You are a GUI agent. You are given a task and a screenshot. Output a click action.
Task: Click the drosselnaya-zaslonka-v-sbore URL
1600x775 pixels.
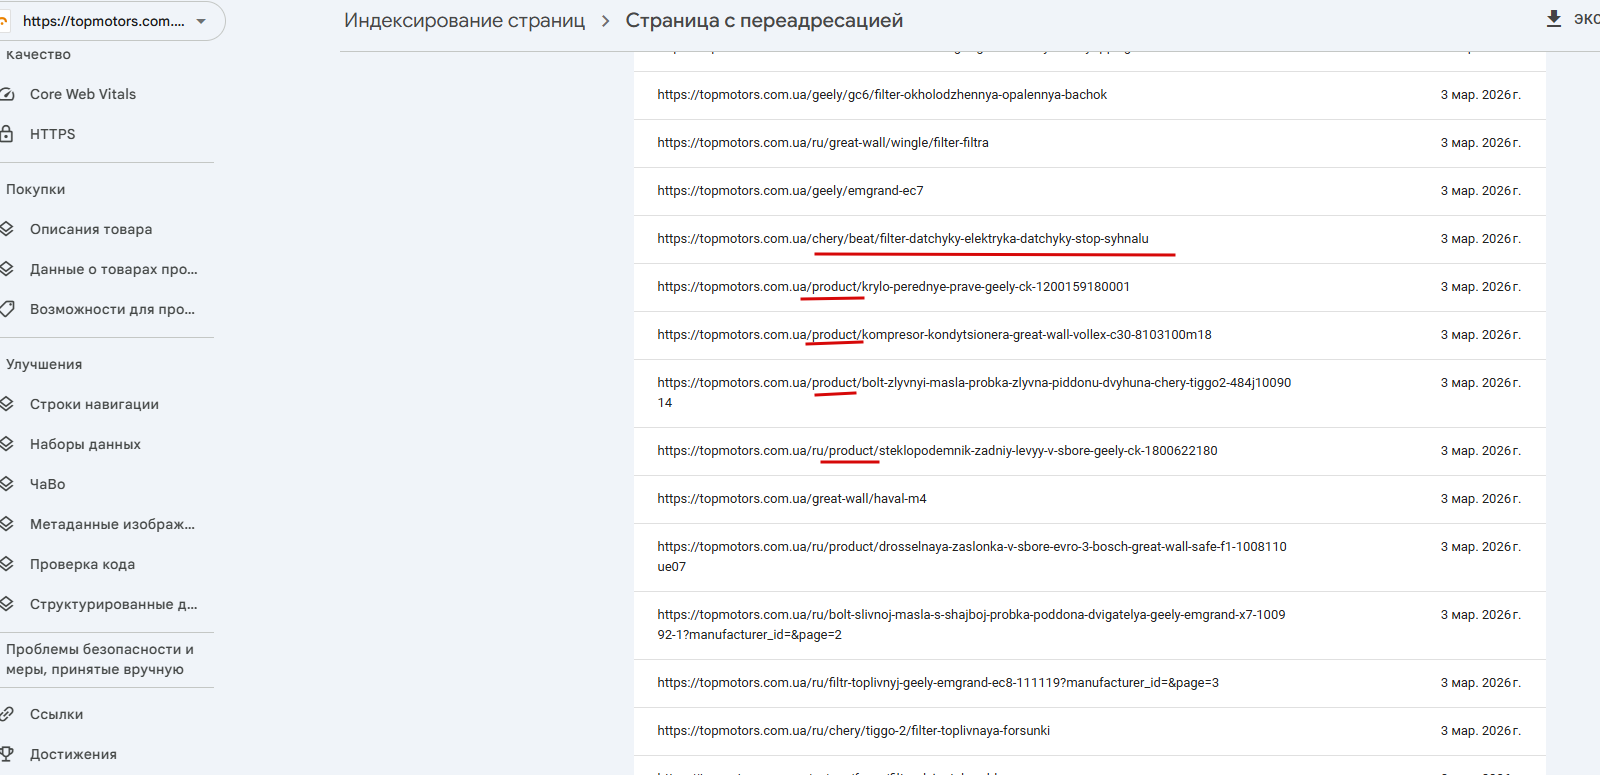(x=972, y=557)
